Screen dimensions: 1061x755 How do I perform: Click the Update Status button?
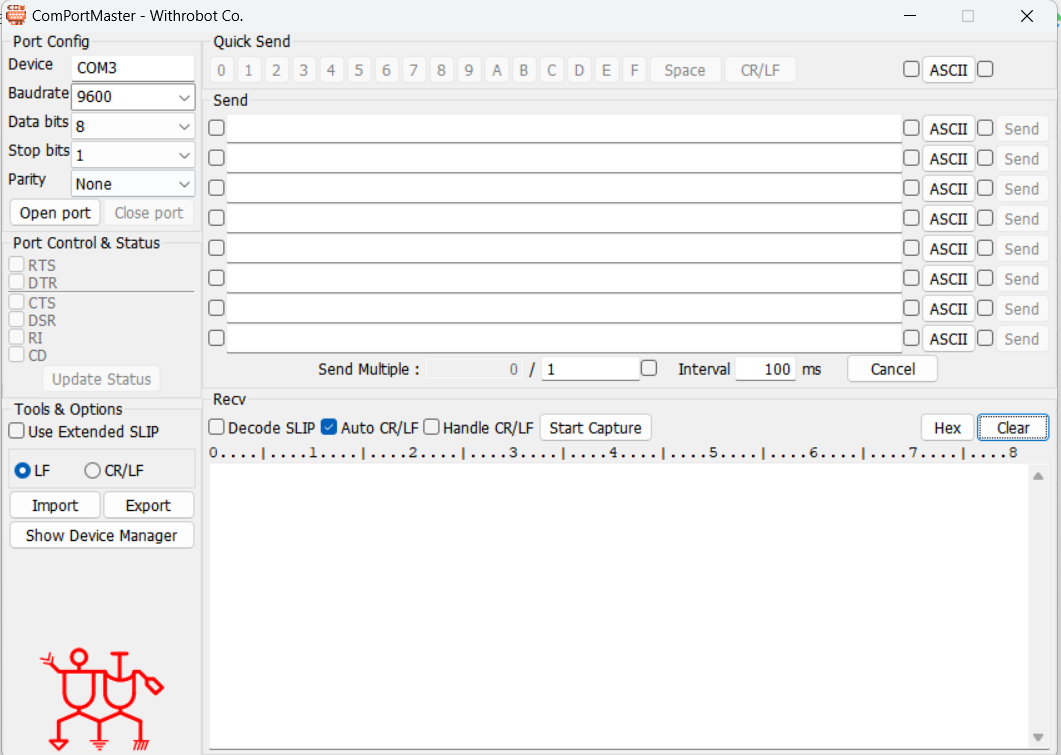tap(101, 379)
